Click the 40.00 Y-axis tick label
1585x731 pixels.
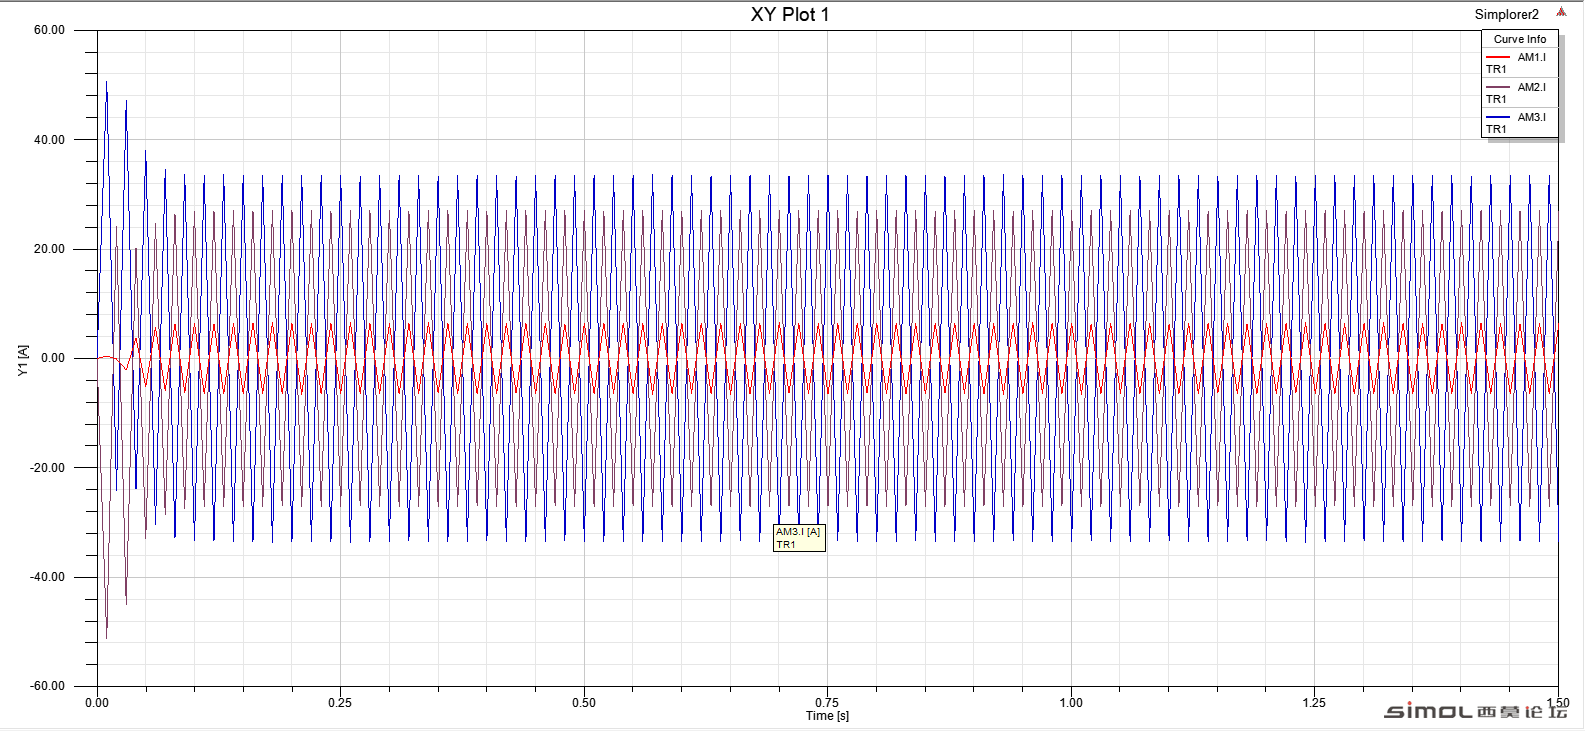pyautogui.click(x=49, y=140)
